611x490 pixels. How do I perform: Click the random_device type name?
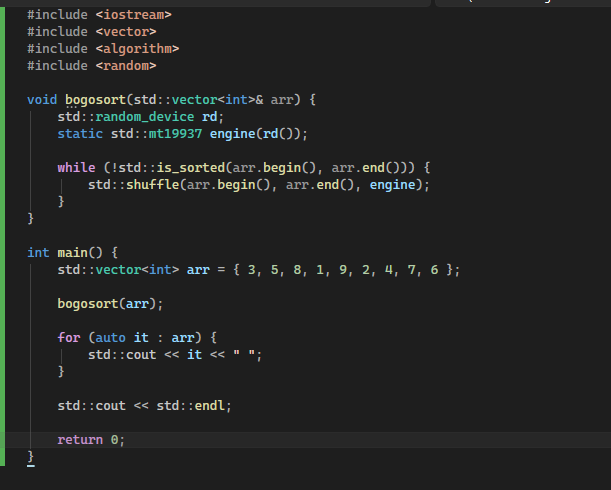coord(145,117)
